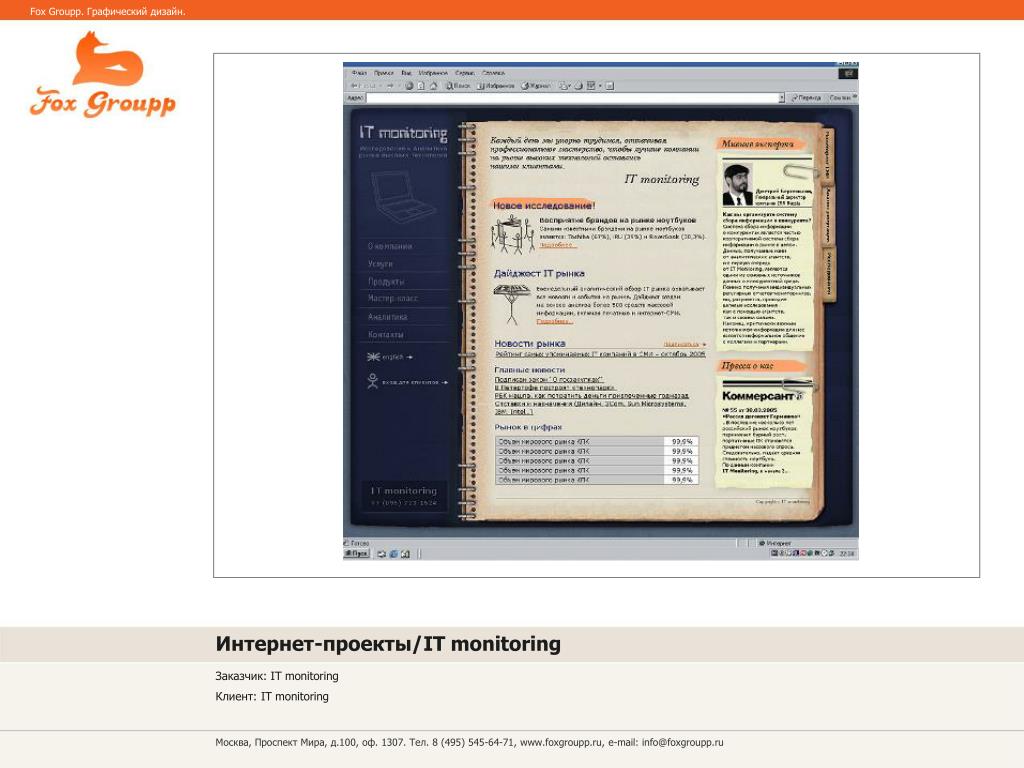Click the Stop loading toolbar icon
This screenshot has height=768, width=1024.
[409, 86]
